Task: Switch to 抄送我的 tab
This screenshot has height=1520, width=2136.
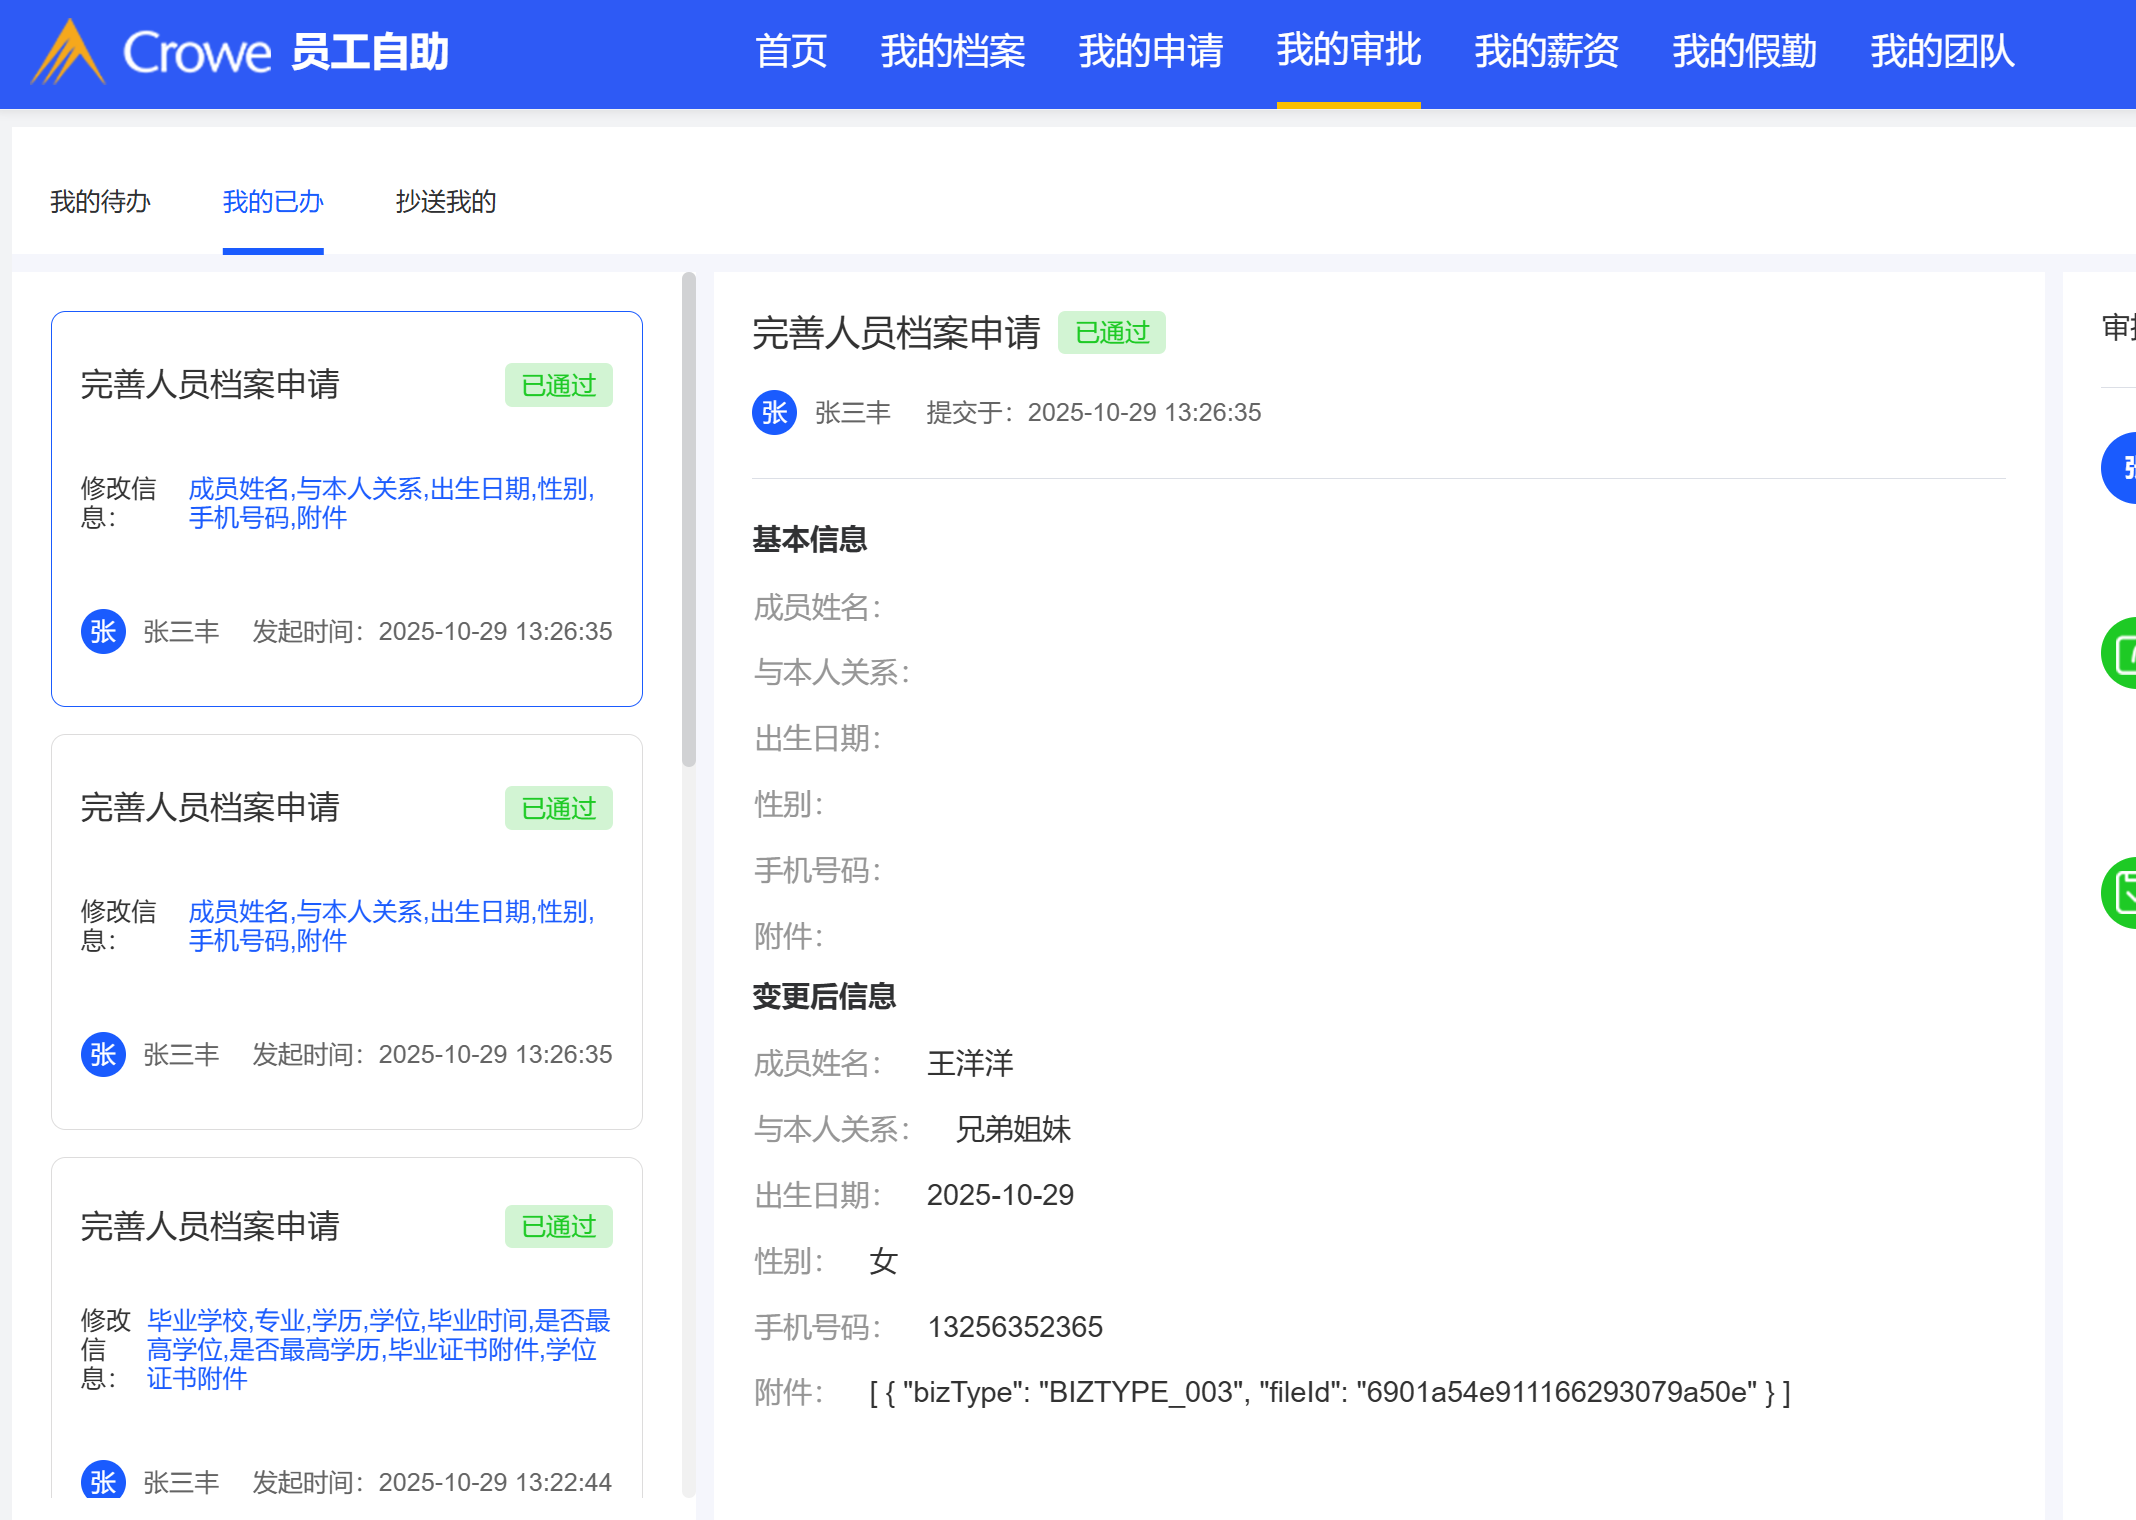Action: (446, 202)
